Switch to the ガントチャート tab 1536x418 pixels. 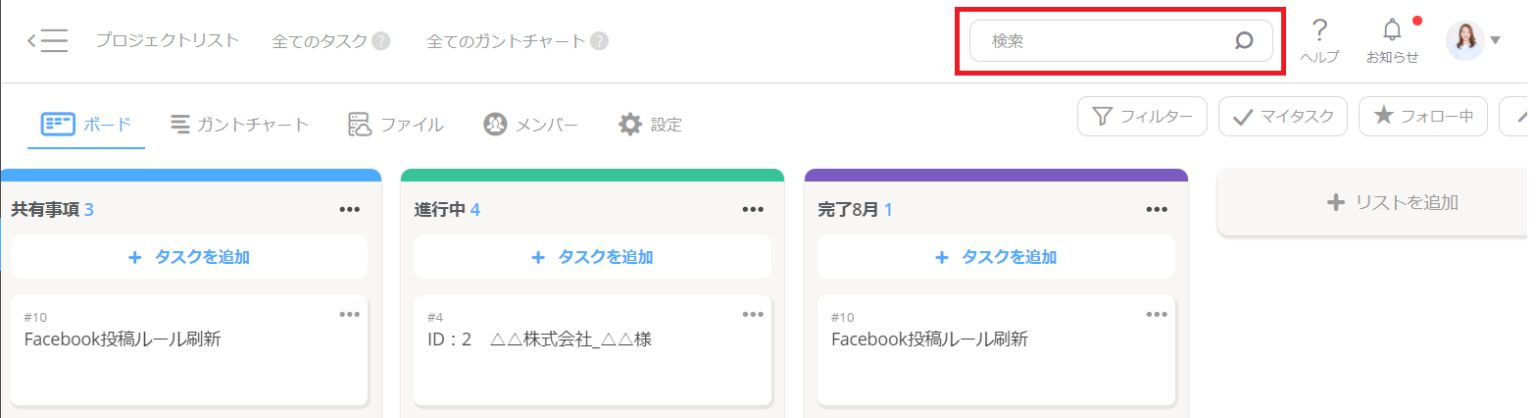(x=239, y=124)
